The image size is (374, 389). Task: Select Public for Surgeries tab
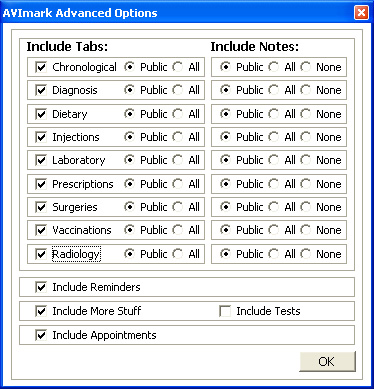[x=129, y=207]
